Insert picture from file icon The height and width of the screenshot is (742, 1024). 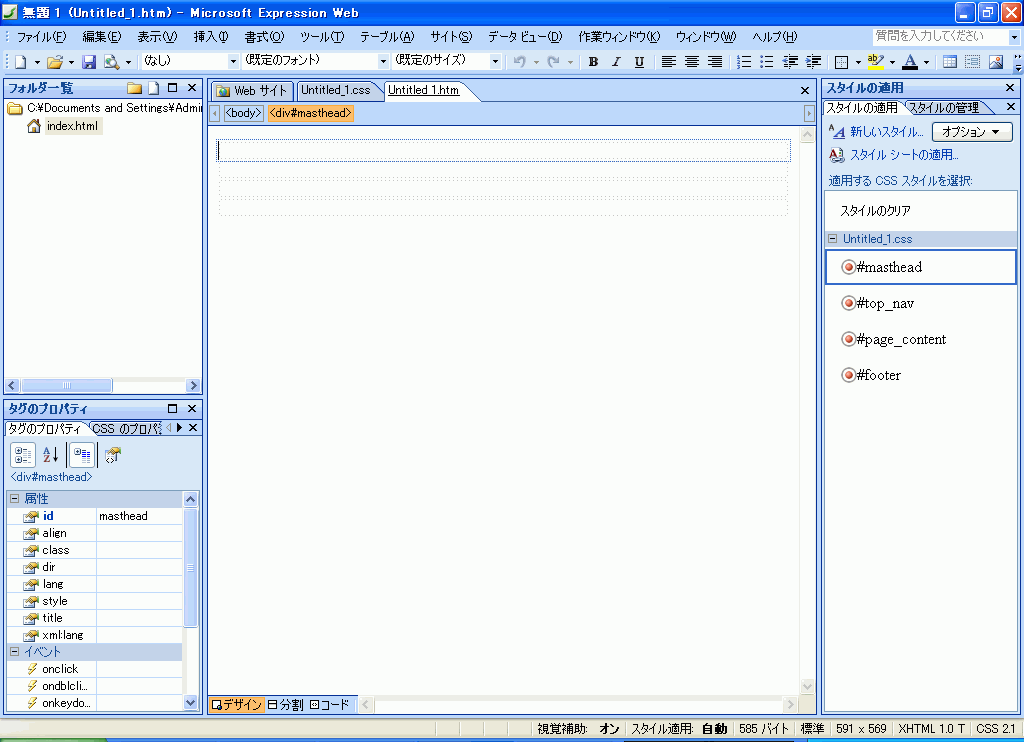pos(996,61)
